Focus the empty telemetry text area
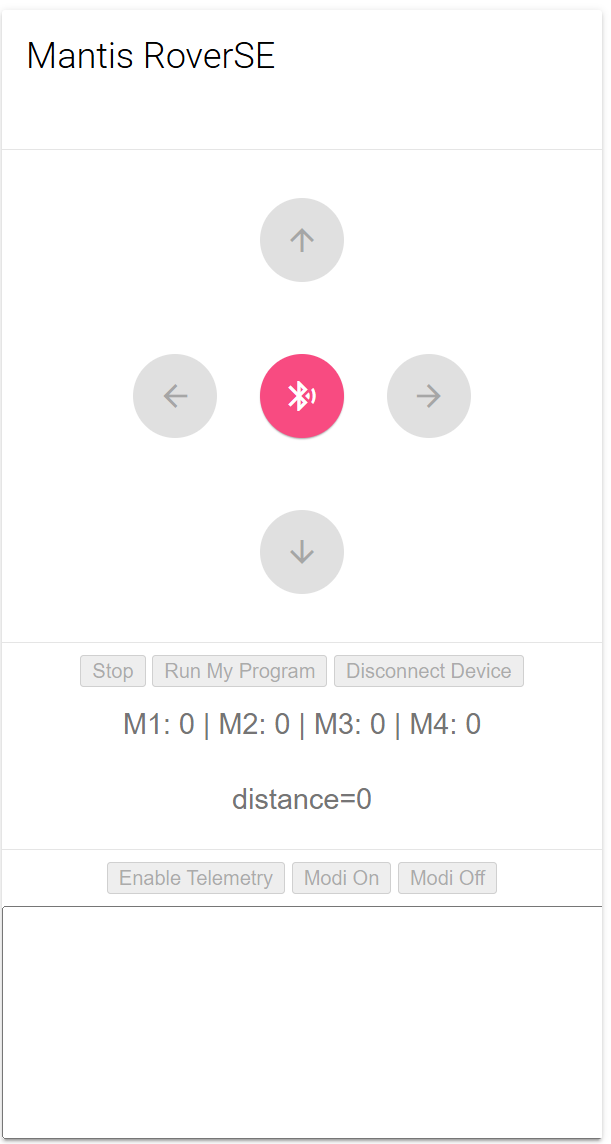 [x=302, y=1020]
